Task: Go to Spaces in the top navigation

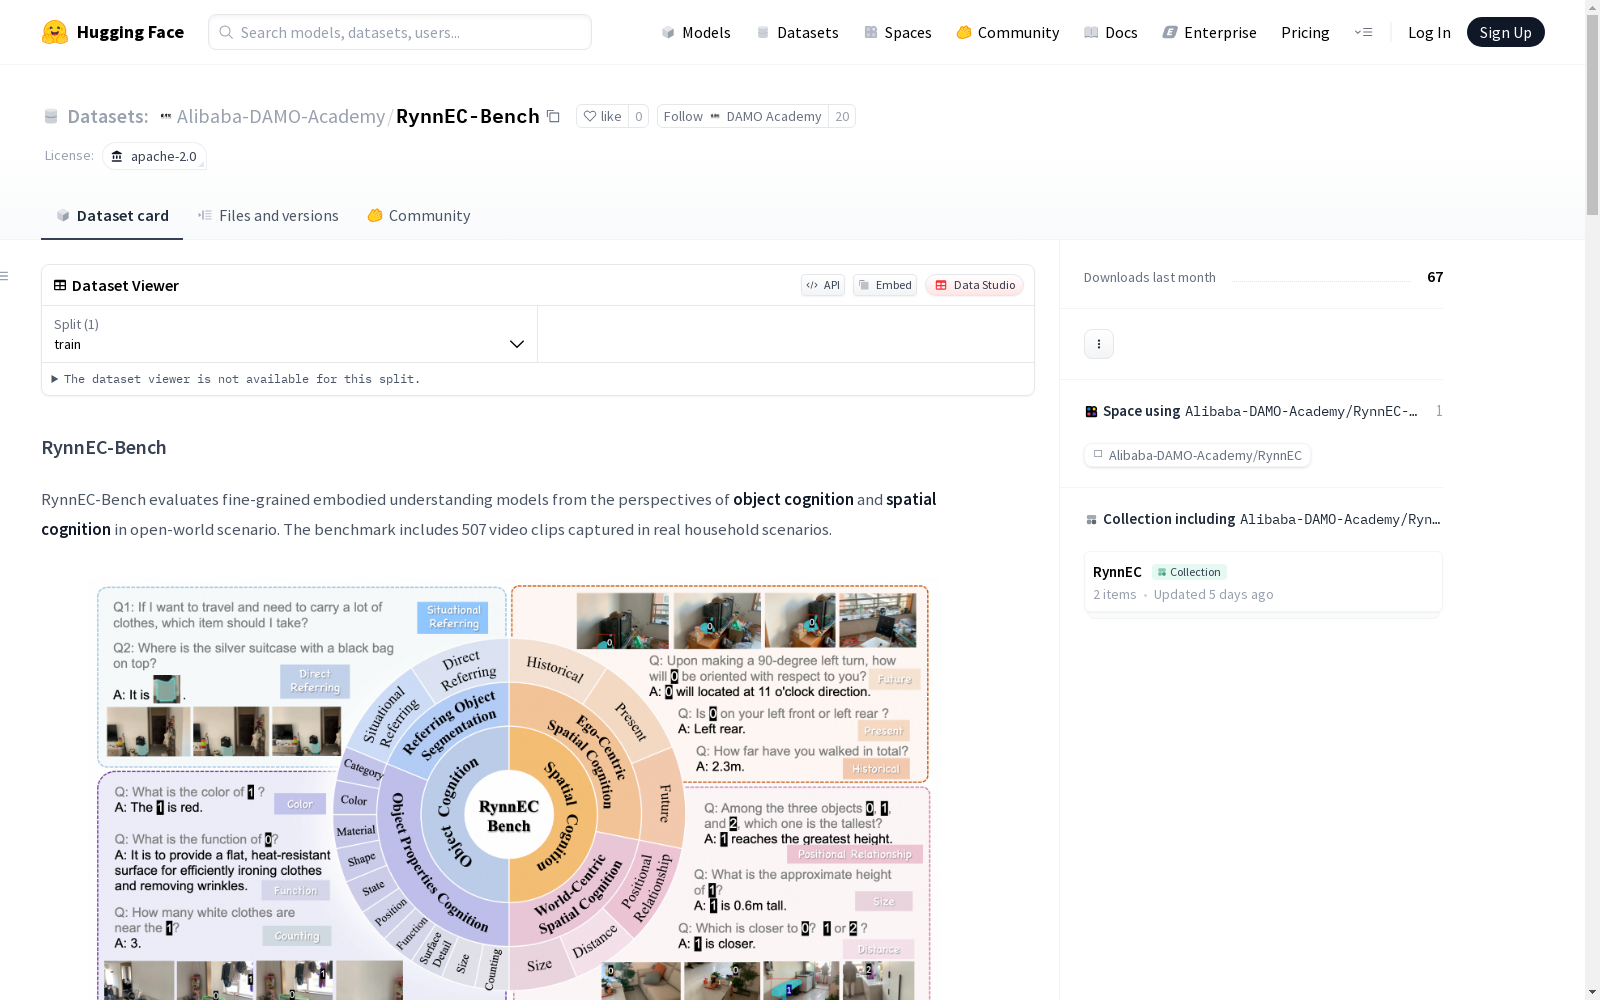Action: [898, 32]
